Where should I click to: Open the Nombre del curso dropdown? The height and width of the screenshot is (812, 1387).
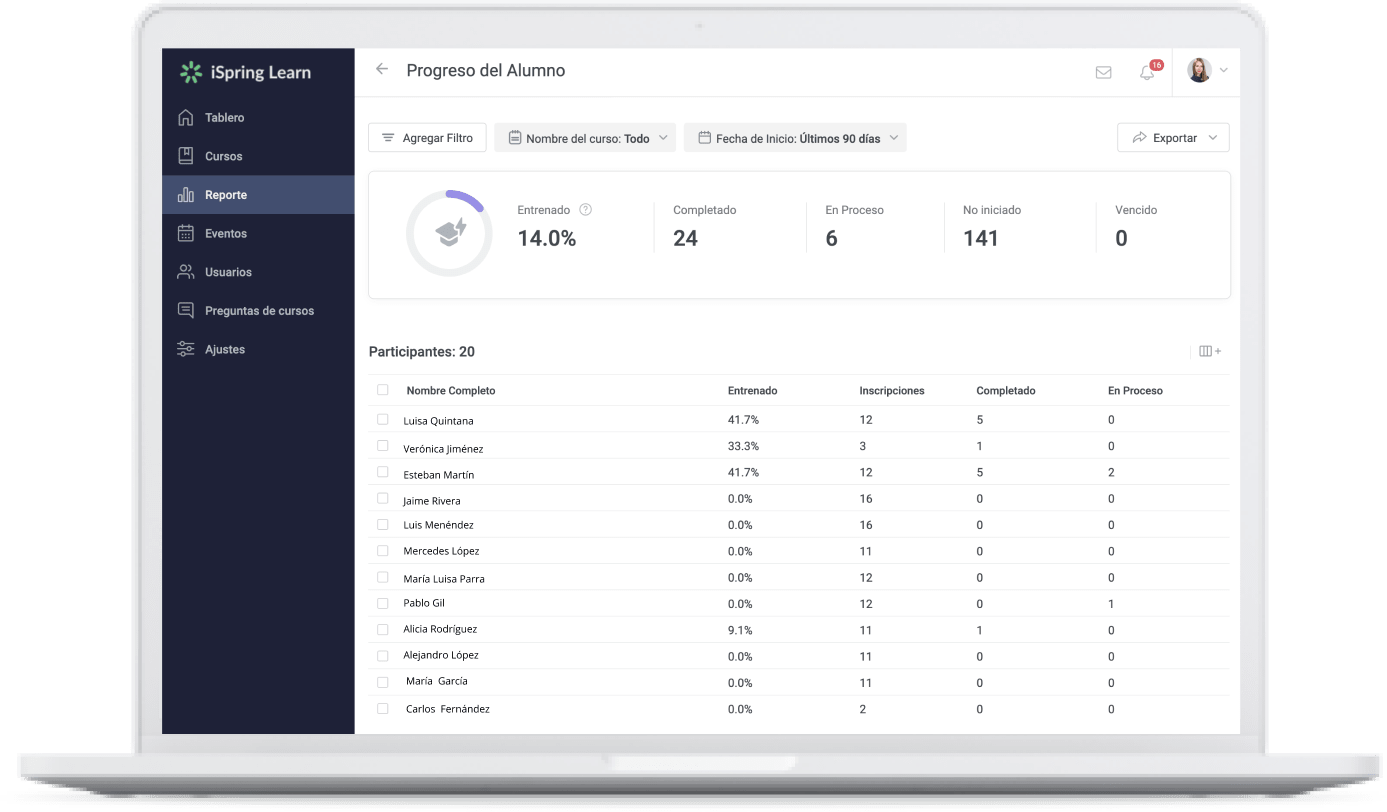(x=585, y=137)
